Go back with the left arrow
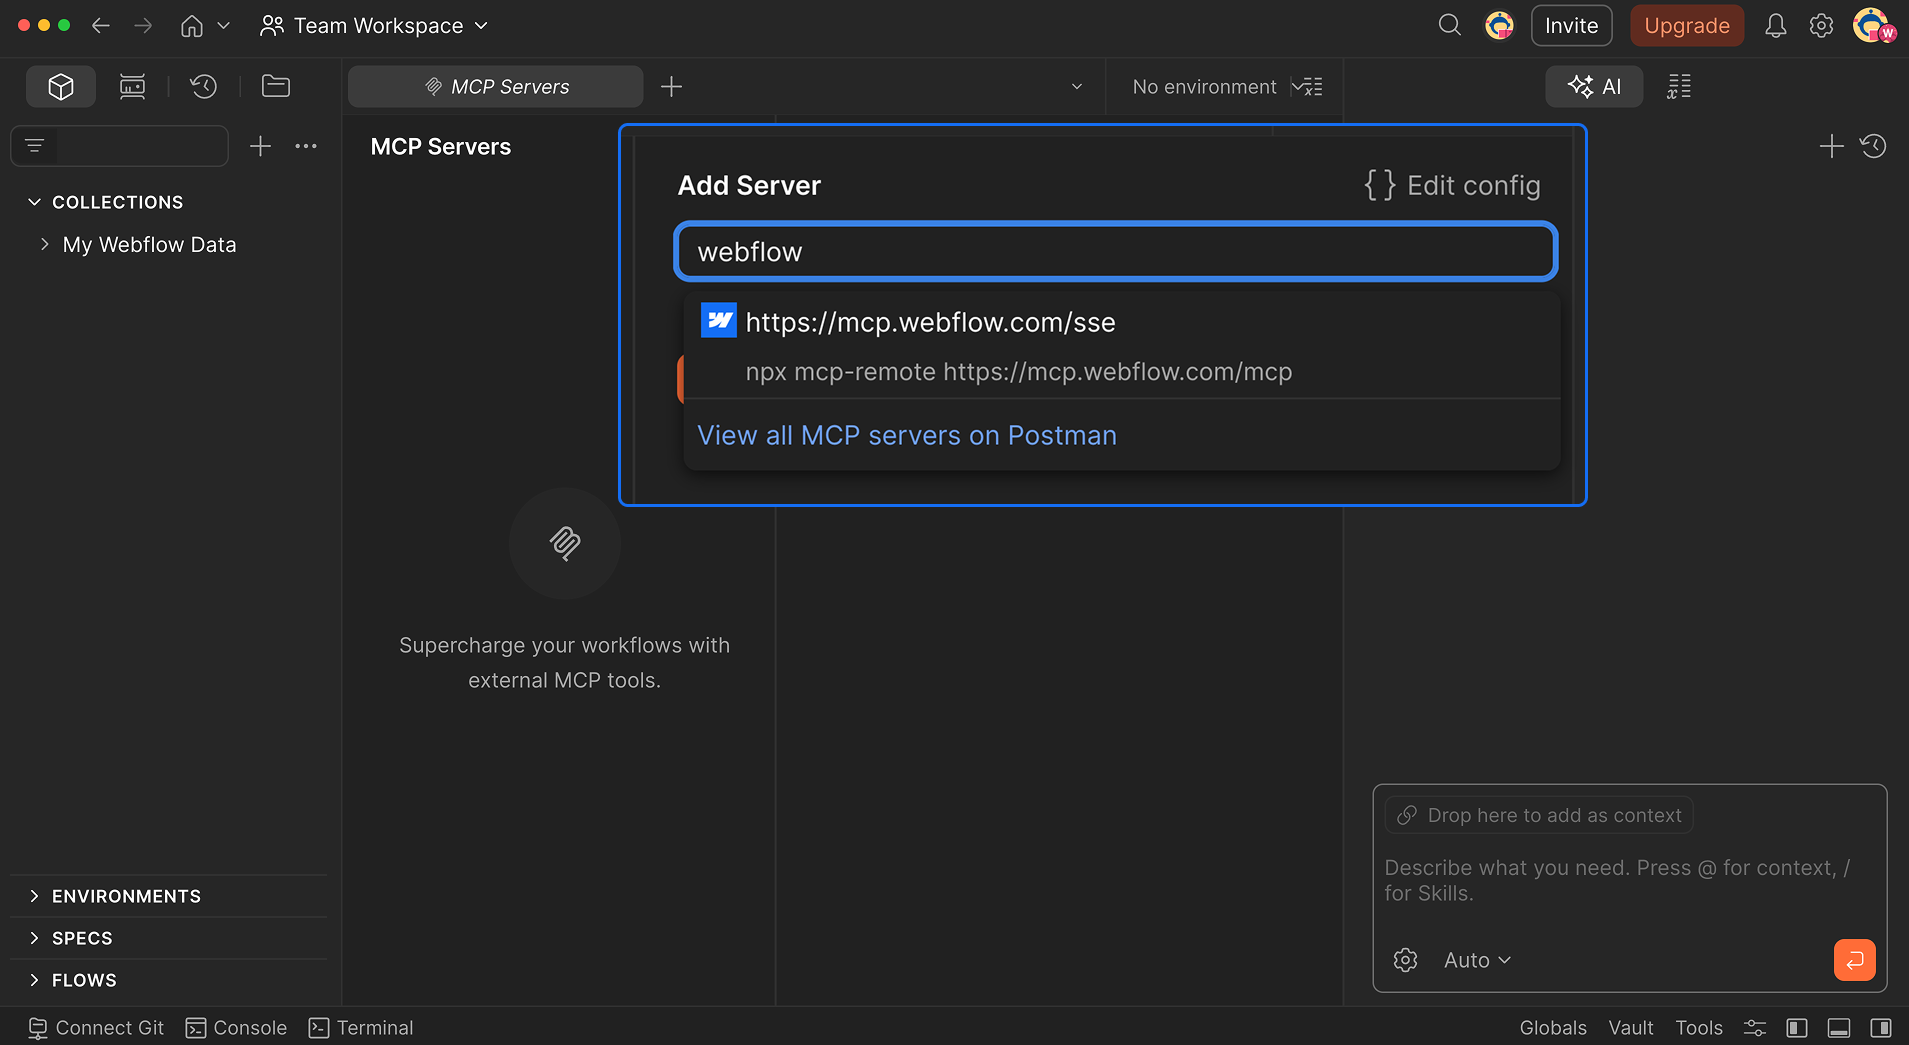This screenshot has height=1045, width=1909. coord(100,26)
